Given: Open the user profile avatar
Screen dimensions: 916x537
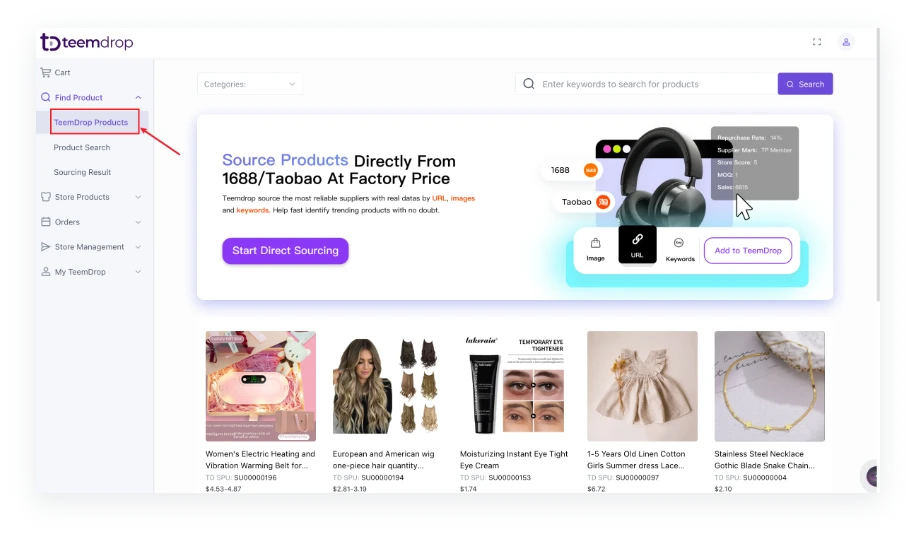Looking at the screenshot, I should coord(846,42).
